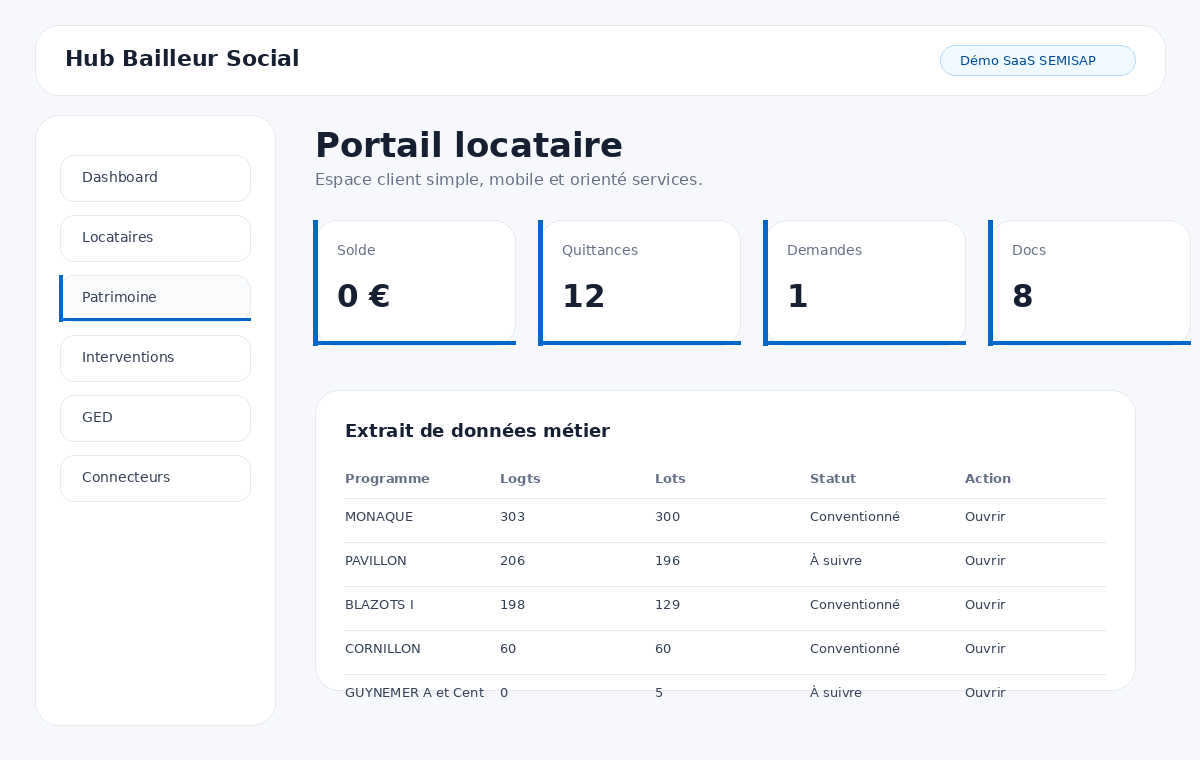Click the Logts column header

tap(520, 479)
